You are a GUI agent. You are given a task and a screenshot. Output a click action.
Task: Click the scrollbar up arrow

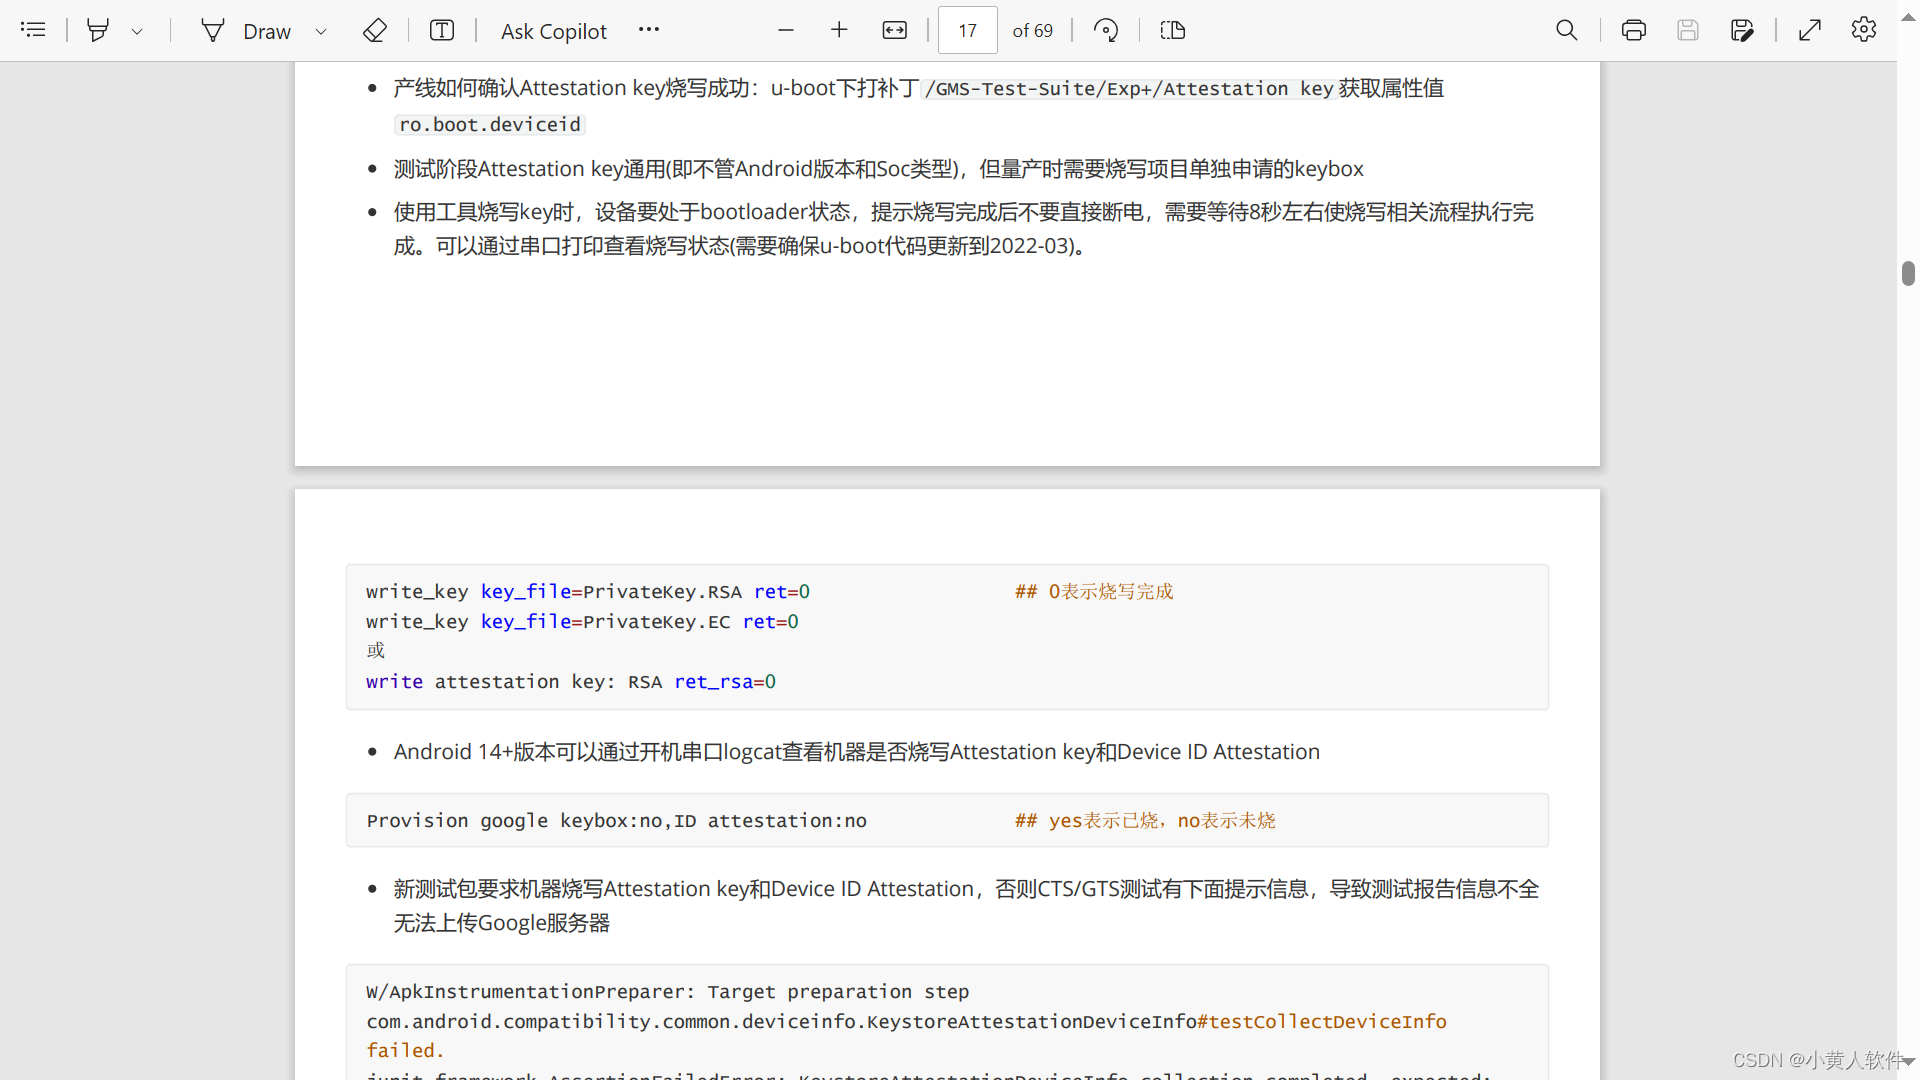[1908, 17]
